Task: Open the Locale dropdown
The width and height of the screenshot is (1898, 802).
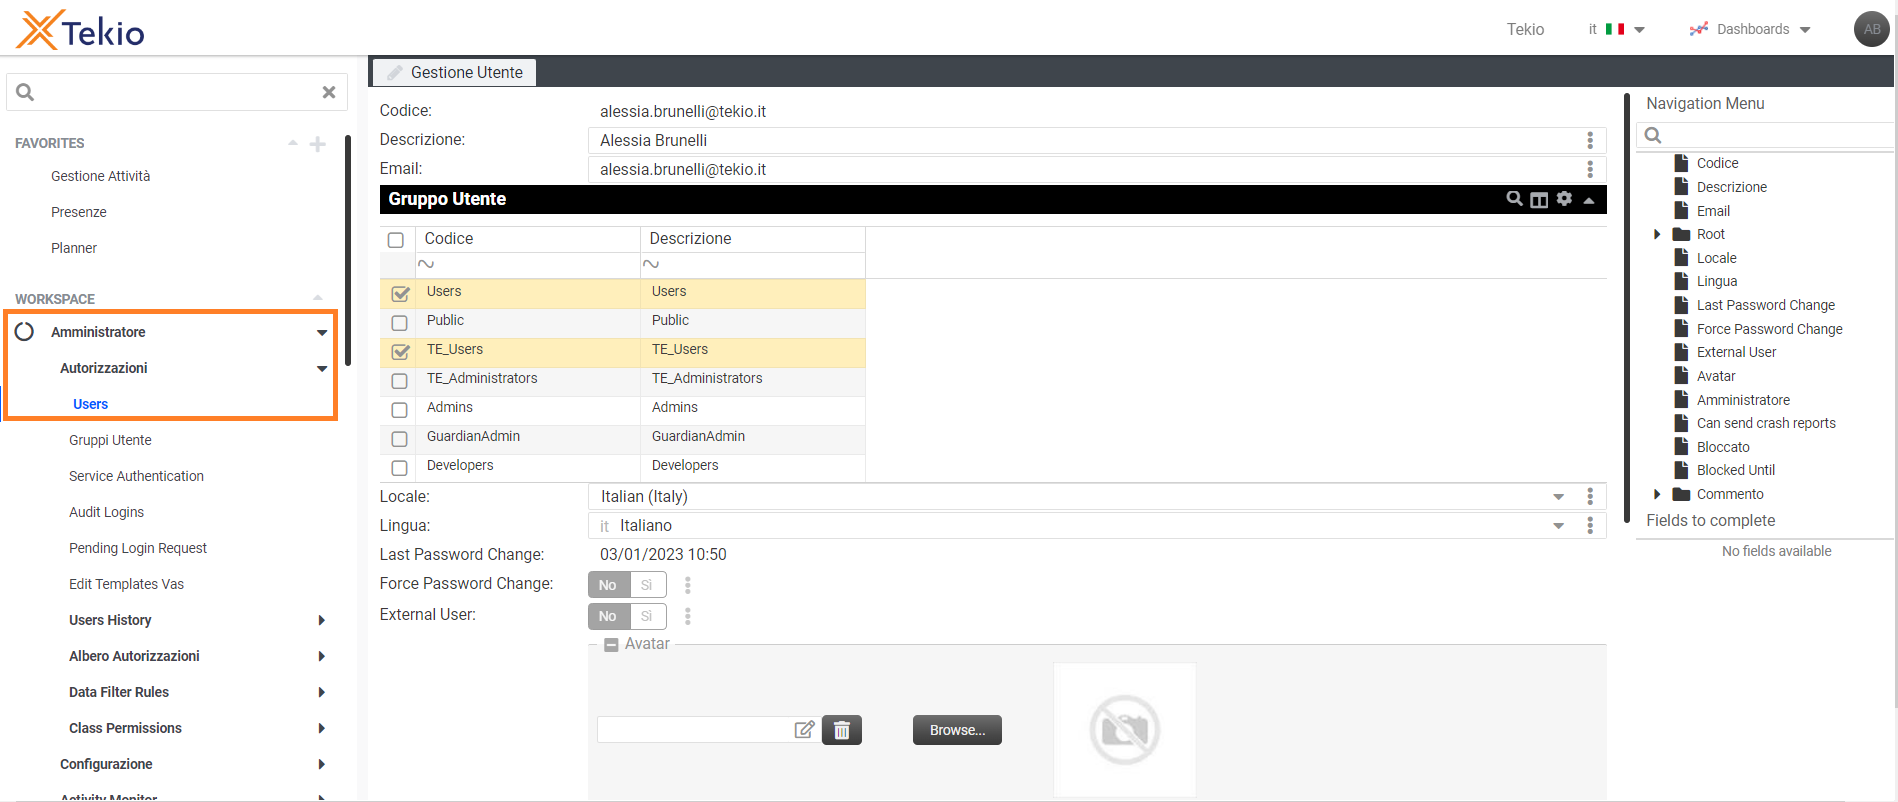Action: click(x=1558, y=497)
